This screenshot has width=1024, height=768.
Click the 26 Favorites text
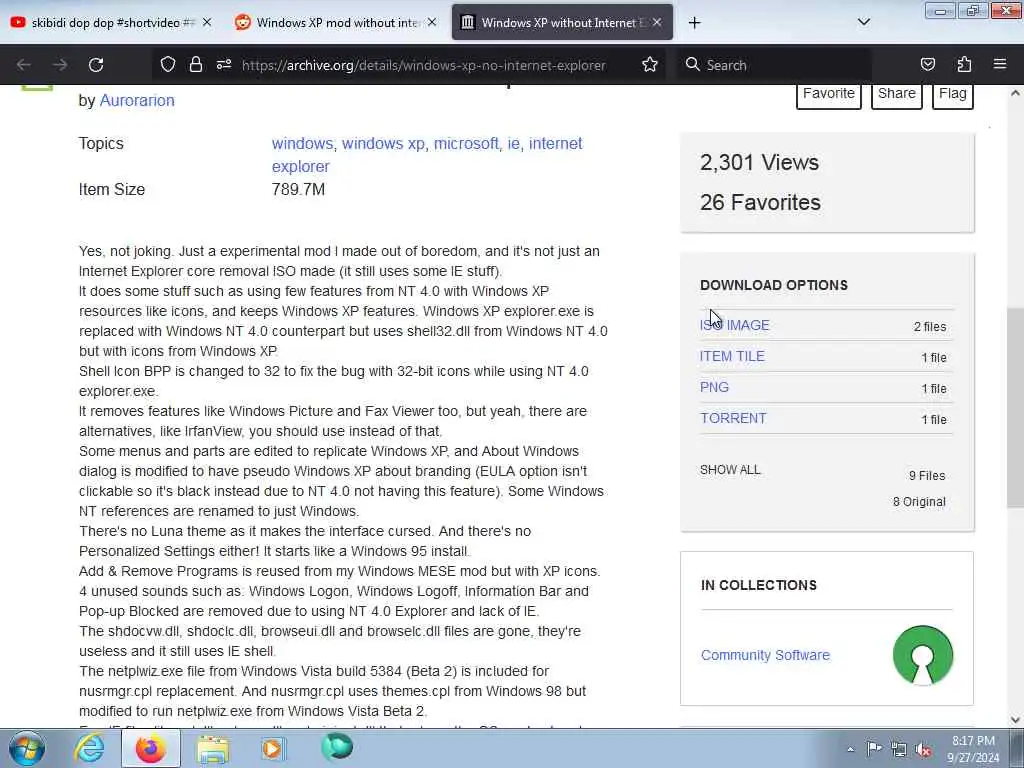point(760,202)
